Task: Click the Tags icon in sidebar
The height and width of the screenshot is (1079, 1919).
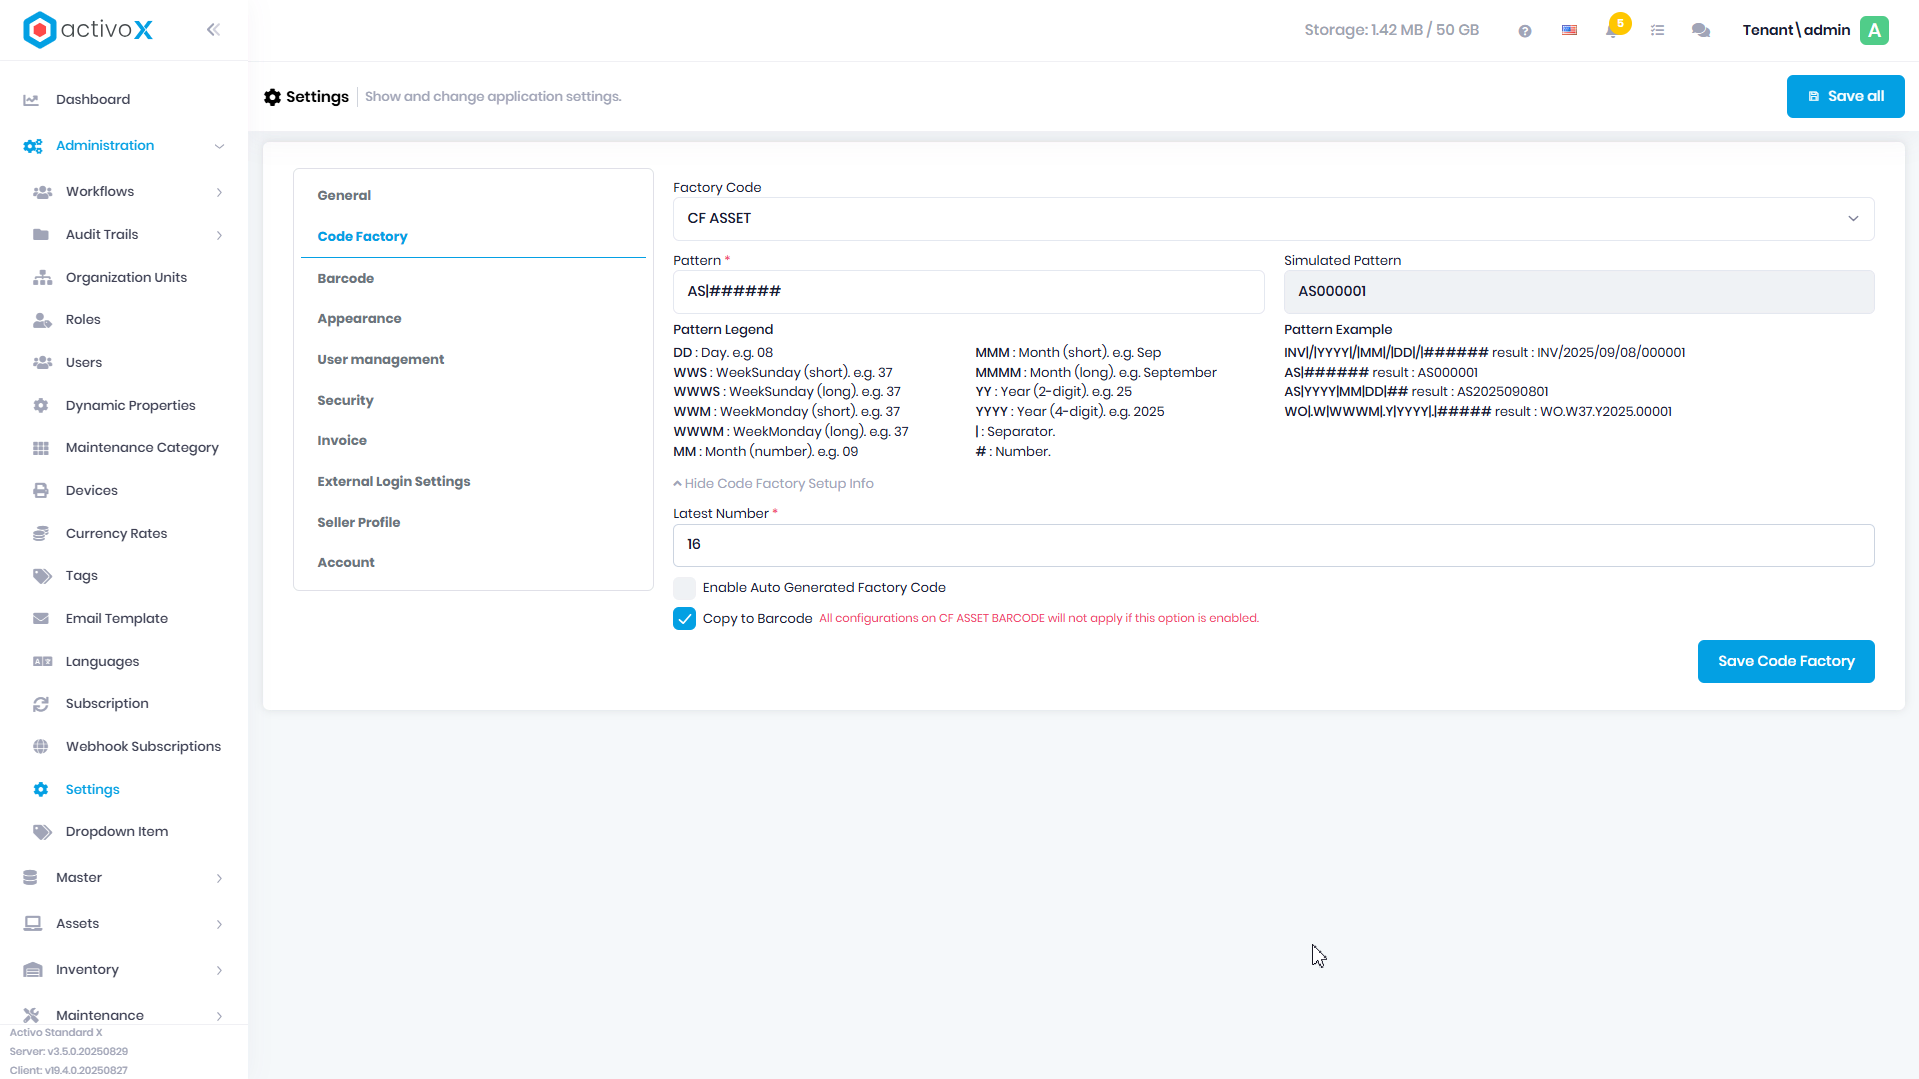Action: 42,576
